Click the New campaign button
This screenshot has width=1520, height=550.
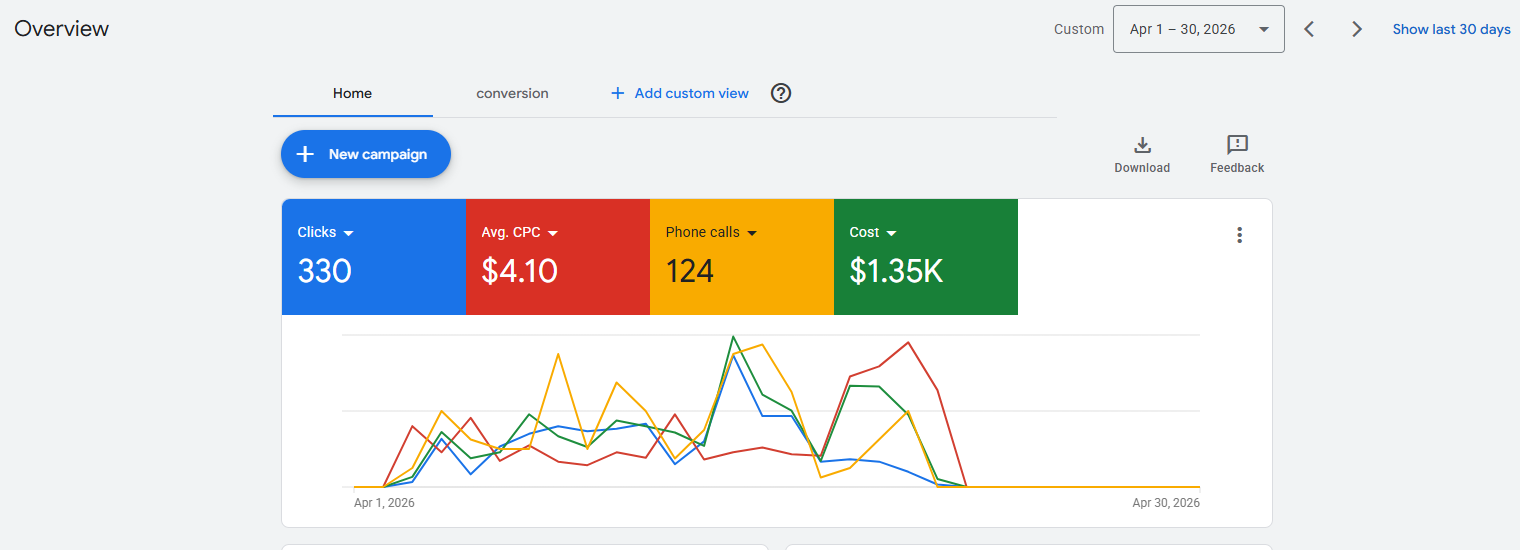pyautogui.click(x=366, y=154)
